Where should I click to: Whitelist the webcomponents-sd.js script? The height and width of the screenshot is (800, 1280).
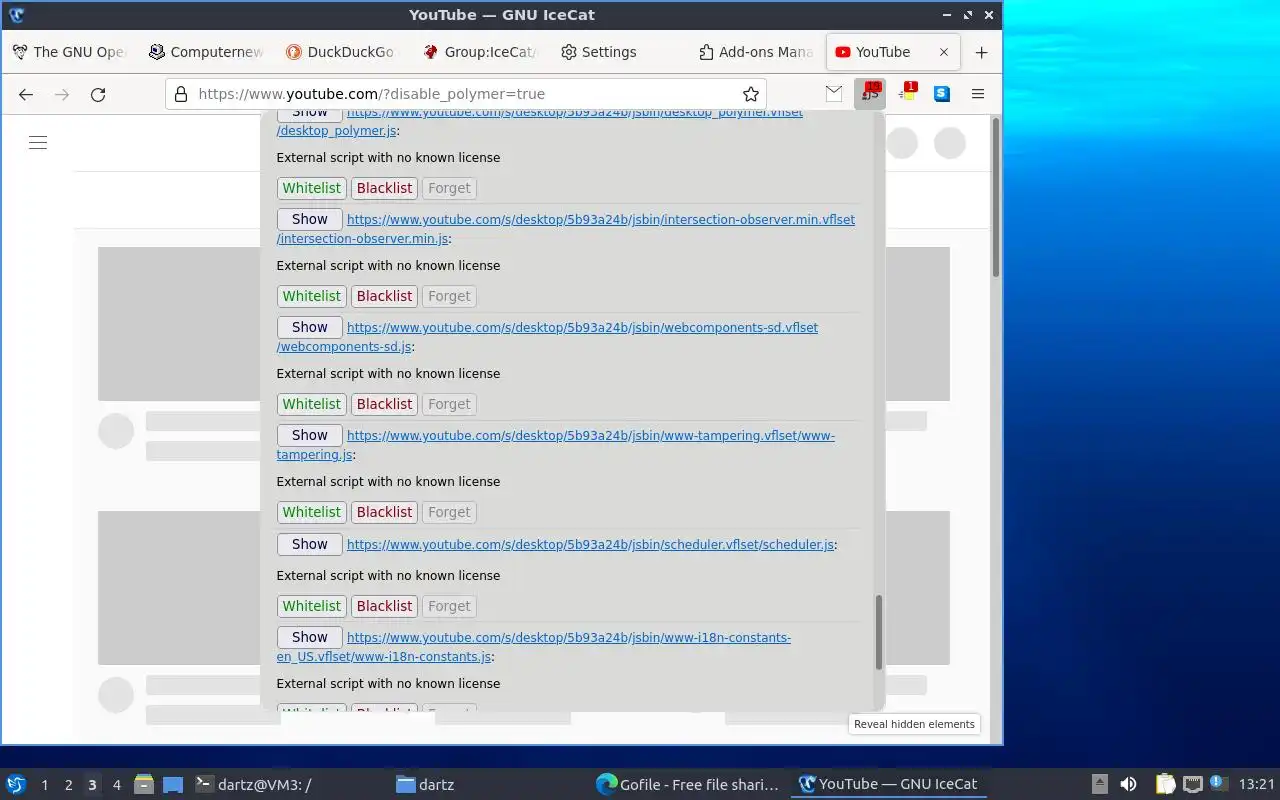[x=312, y=404]
